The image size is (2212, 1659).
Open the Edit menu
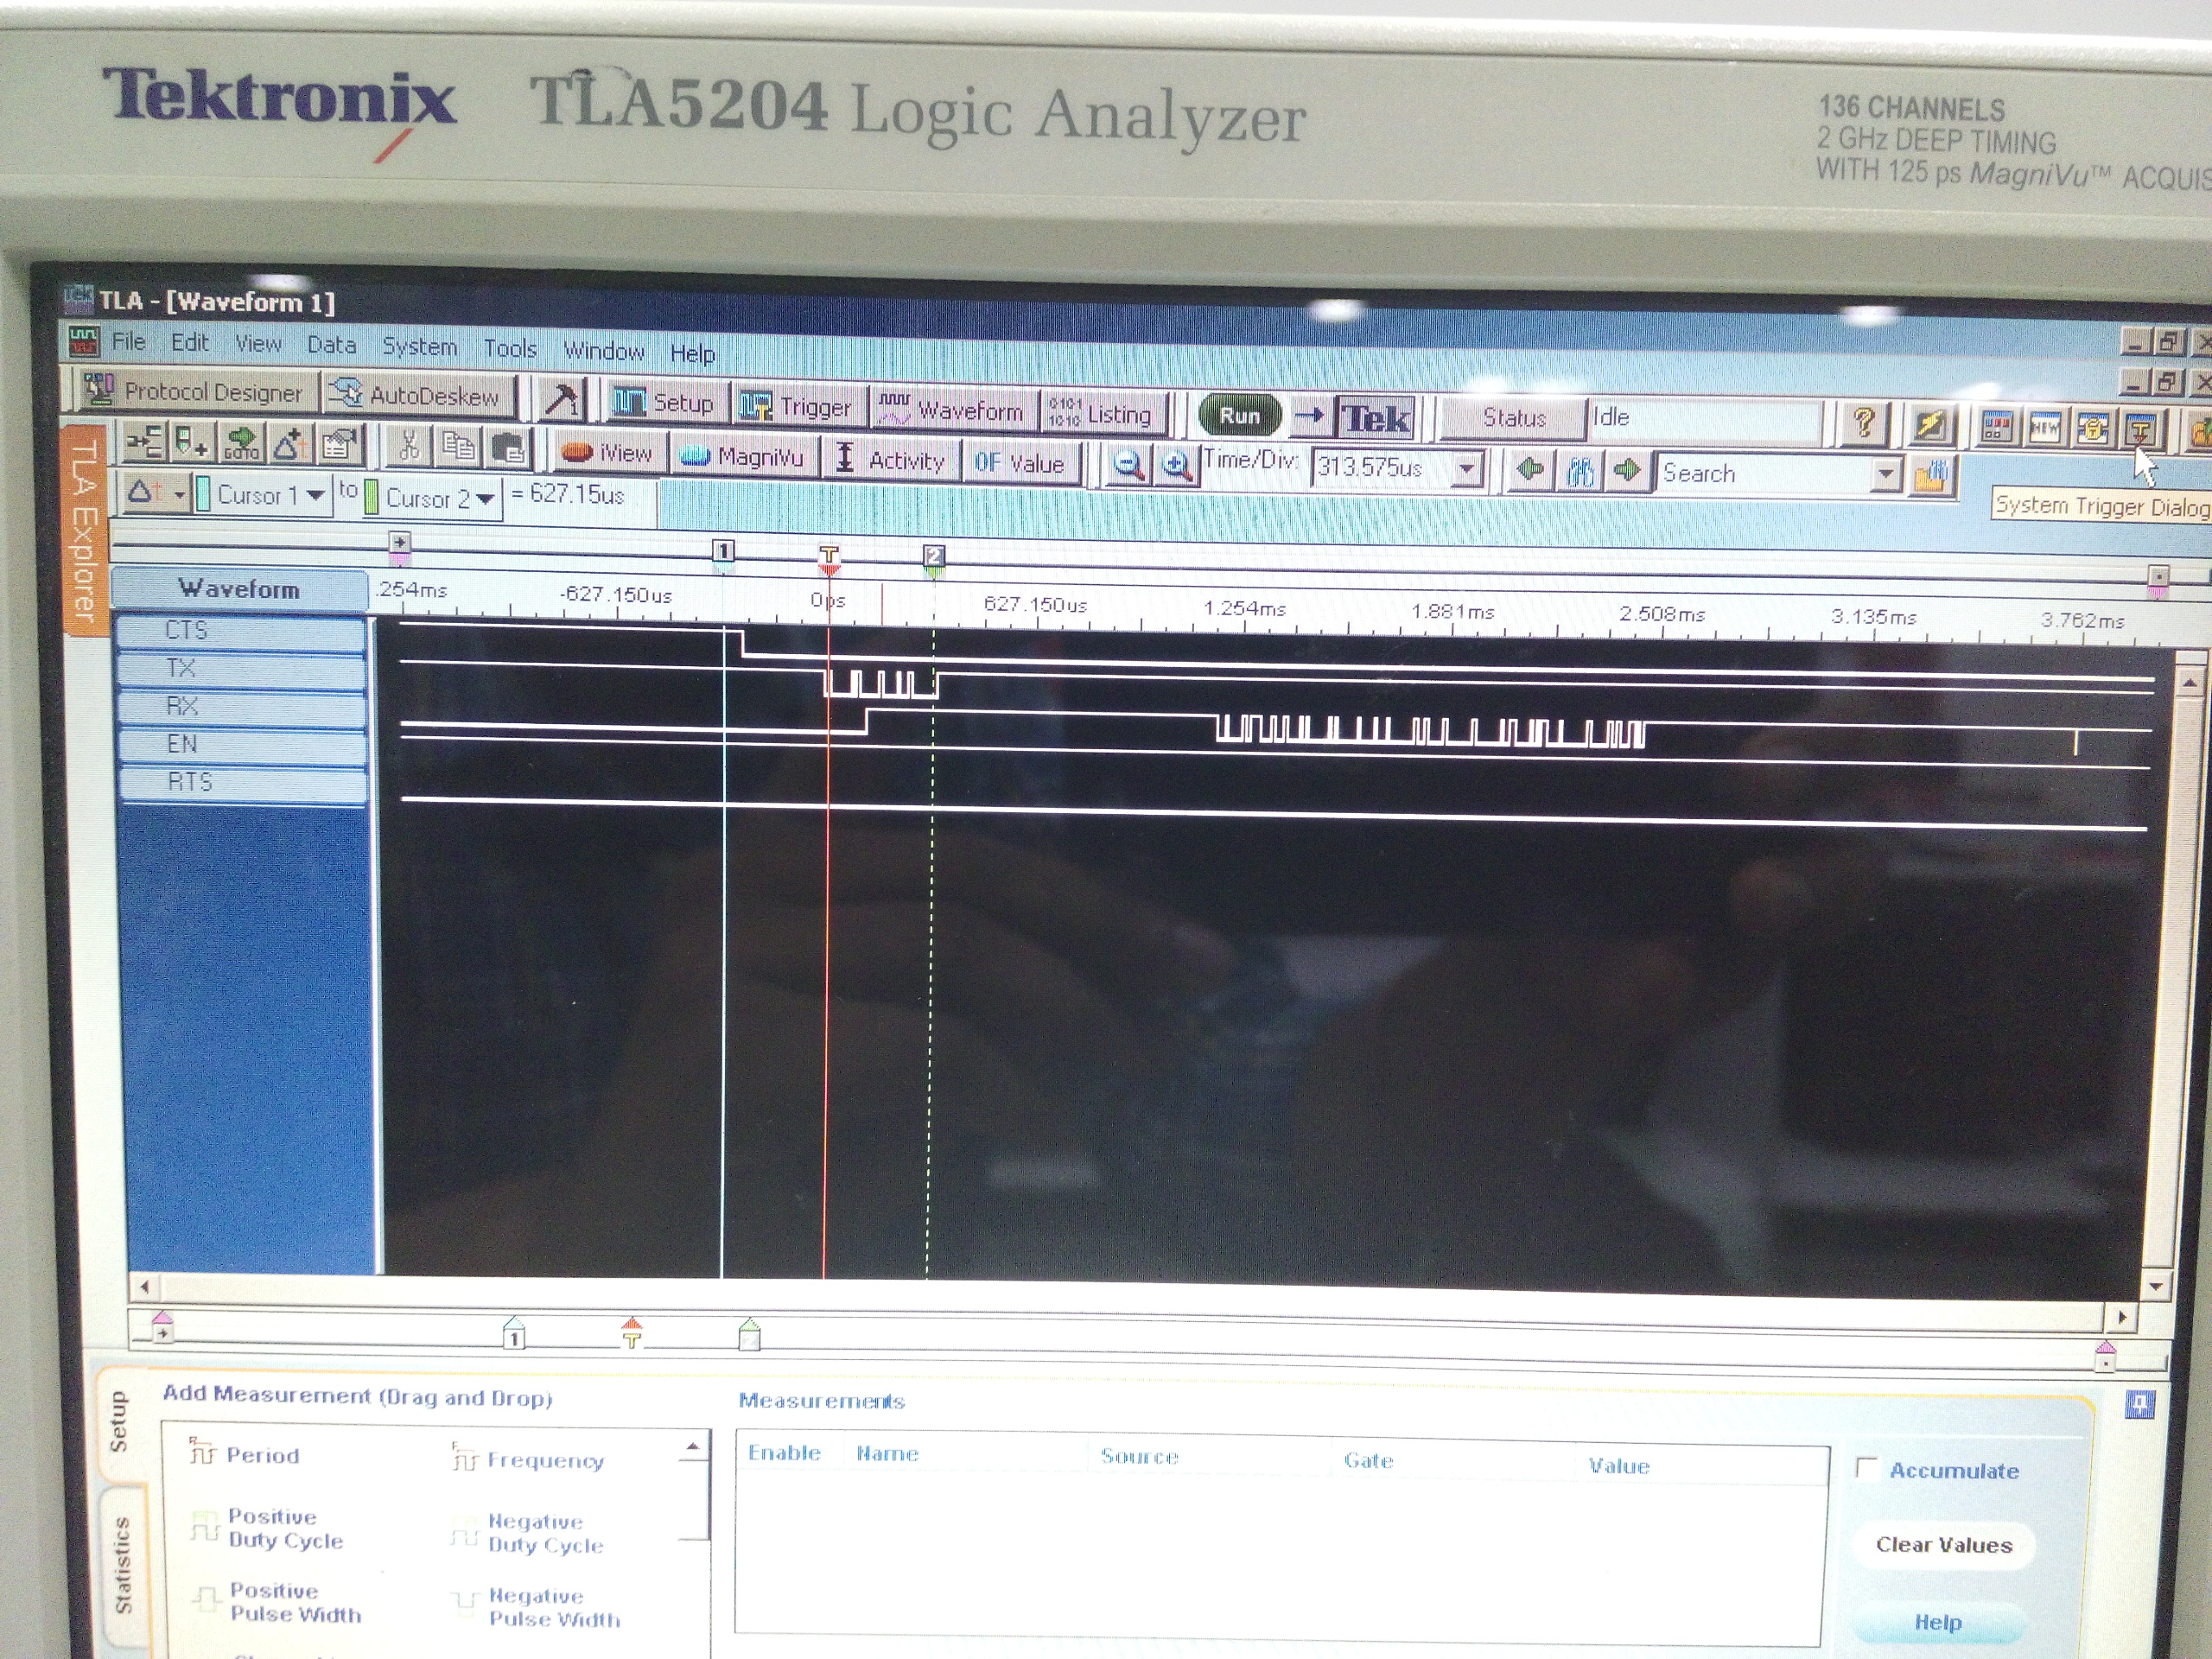click(189, 343)
